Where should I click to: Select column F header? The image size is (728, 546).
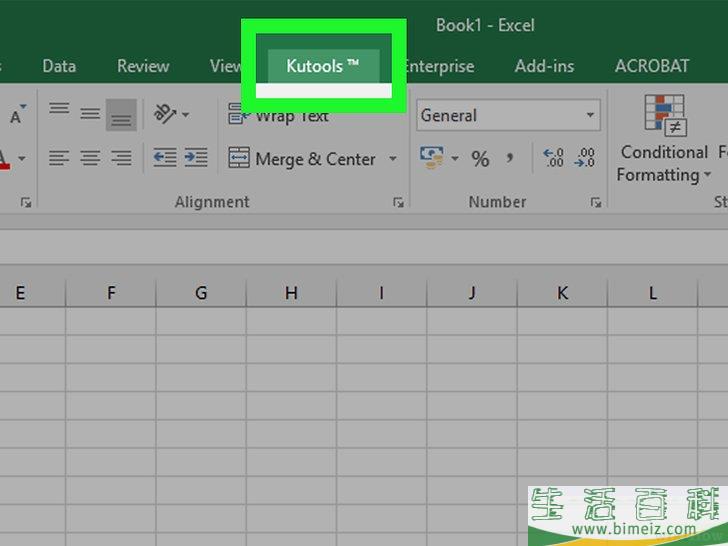(x=111, y=293)
